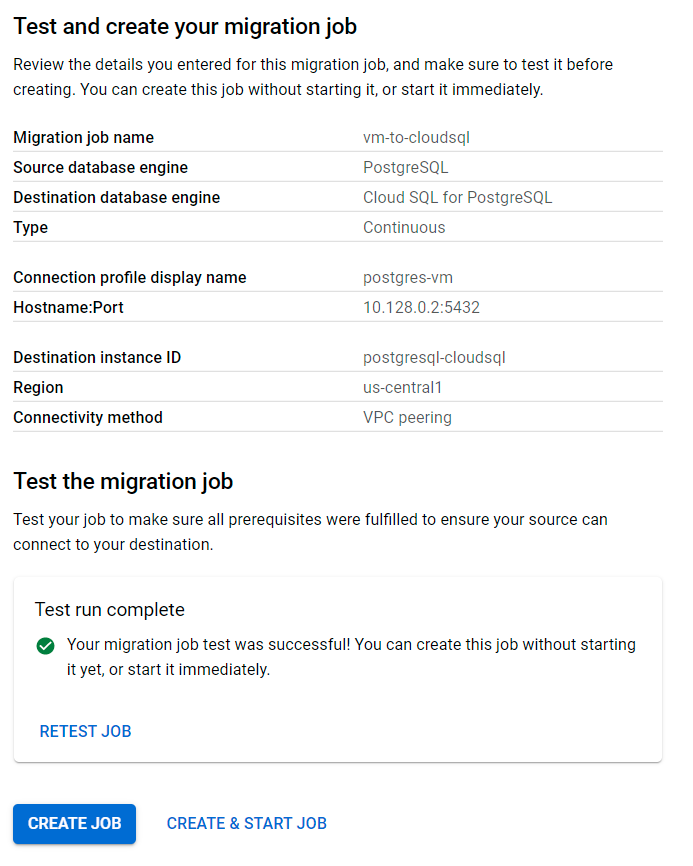Select CREATE & START JOB
The height and width of the screenshot is (866, 693).
tap(246, 823)
